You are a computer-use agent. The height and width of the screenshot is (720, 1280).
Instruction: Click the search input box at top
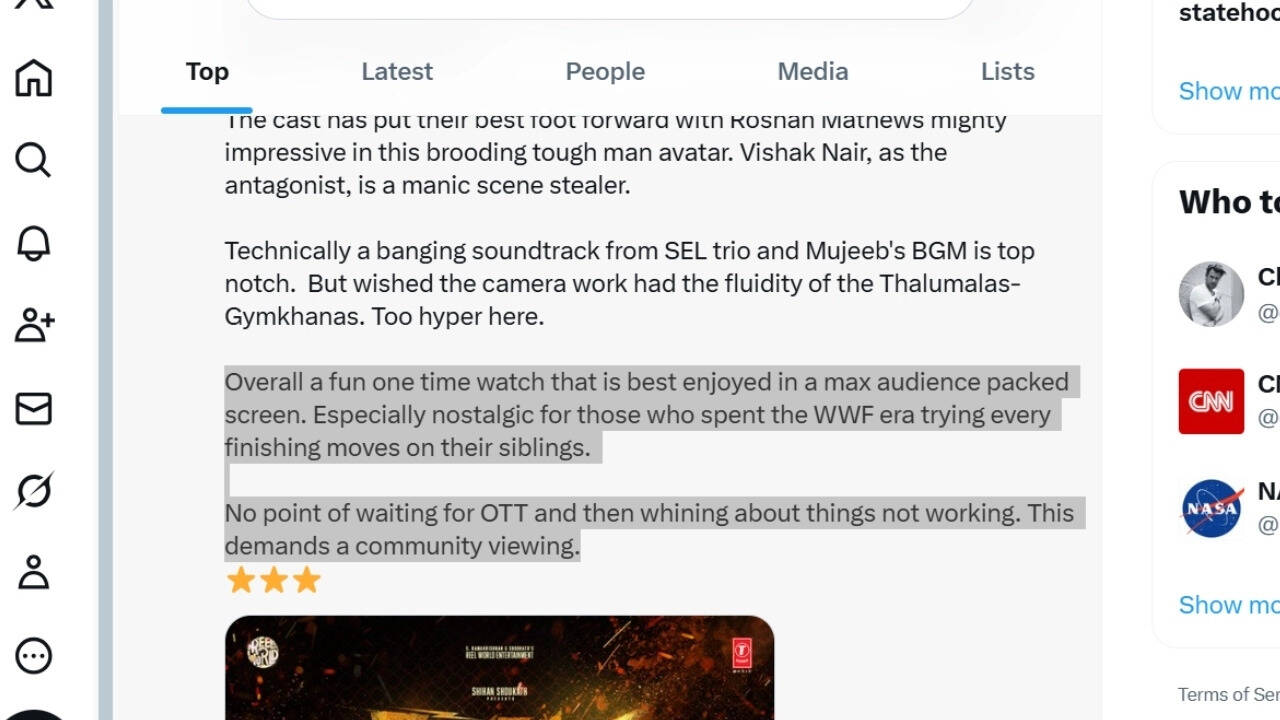[x=610, y=8]
